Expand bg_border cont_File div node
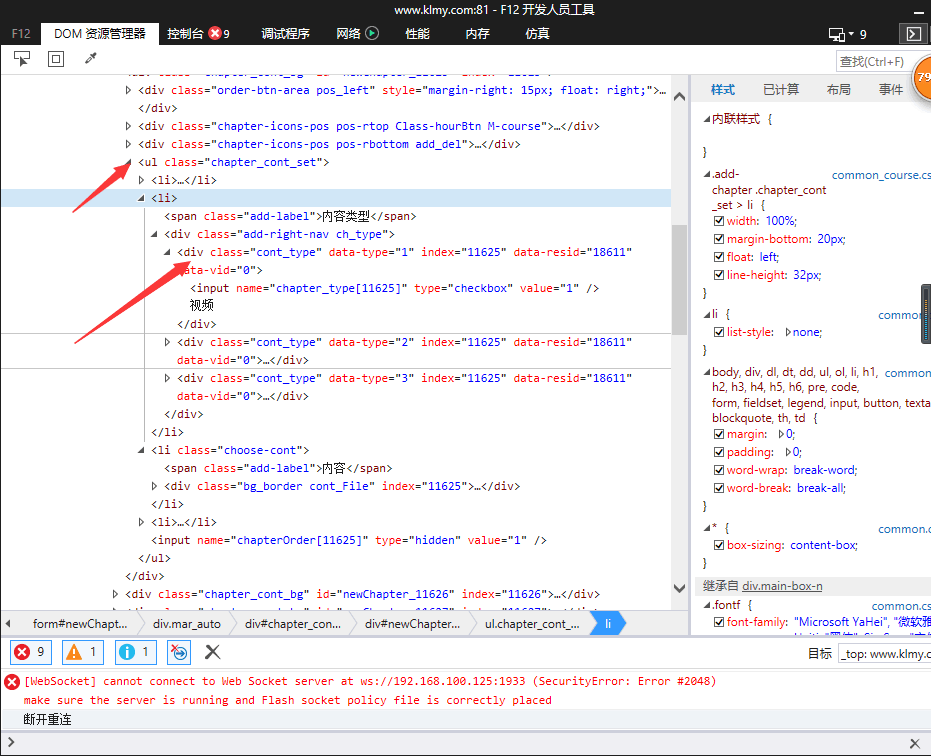The width and height of the screenshot is (931, 756). click(x=154, y=486)
